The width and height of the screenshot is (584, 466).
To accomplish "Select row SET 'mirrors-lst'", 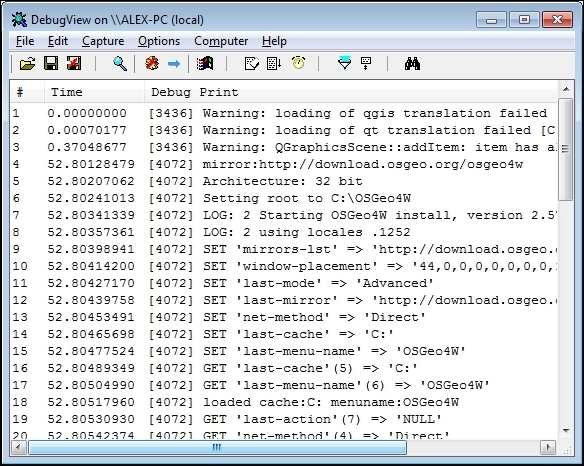I will (x=284, y=250).
